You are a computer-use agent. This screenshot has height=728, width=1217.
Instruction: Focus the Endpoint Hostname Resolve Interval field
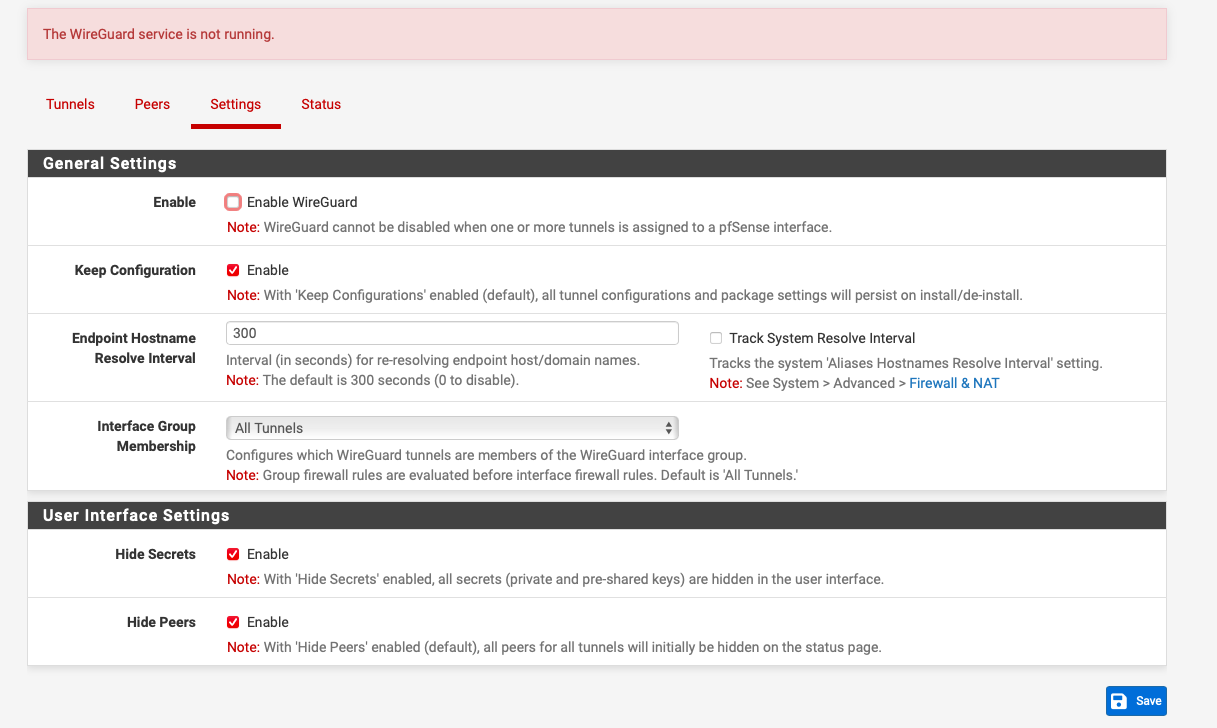[x=451, y=334]
